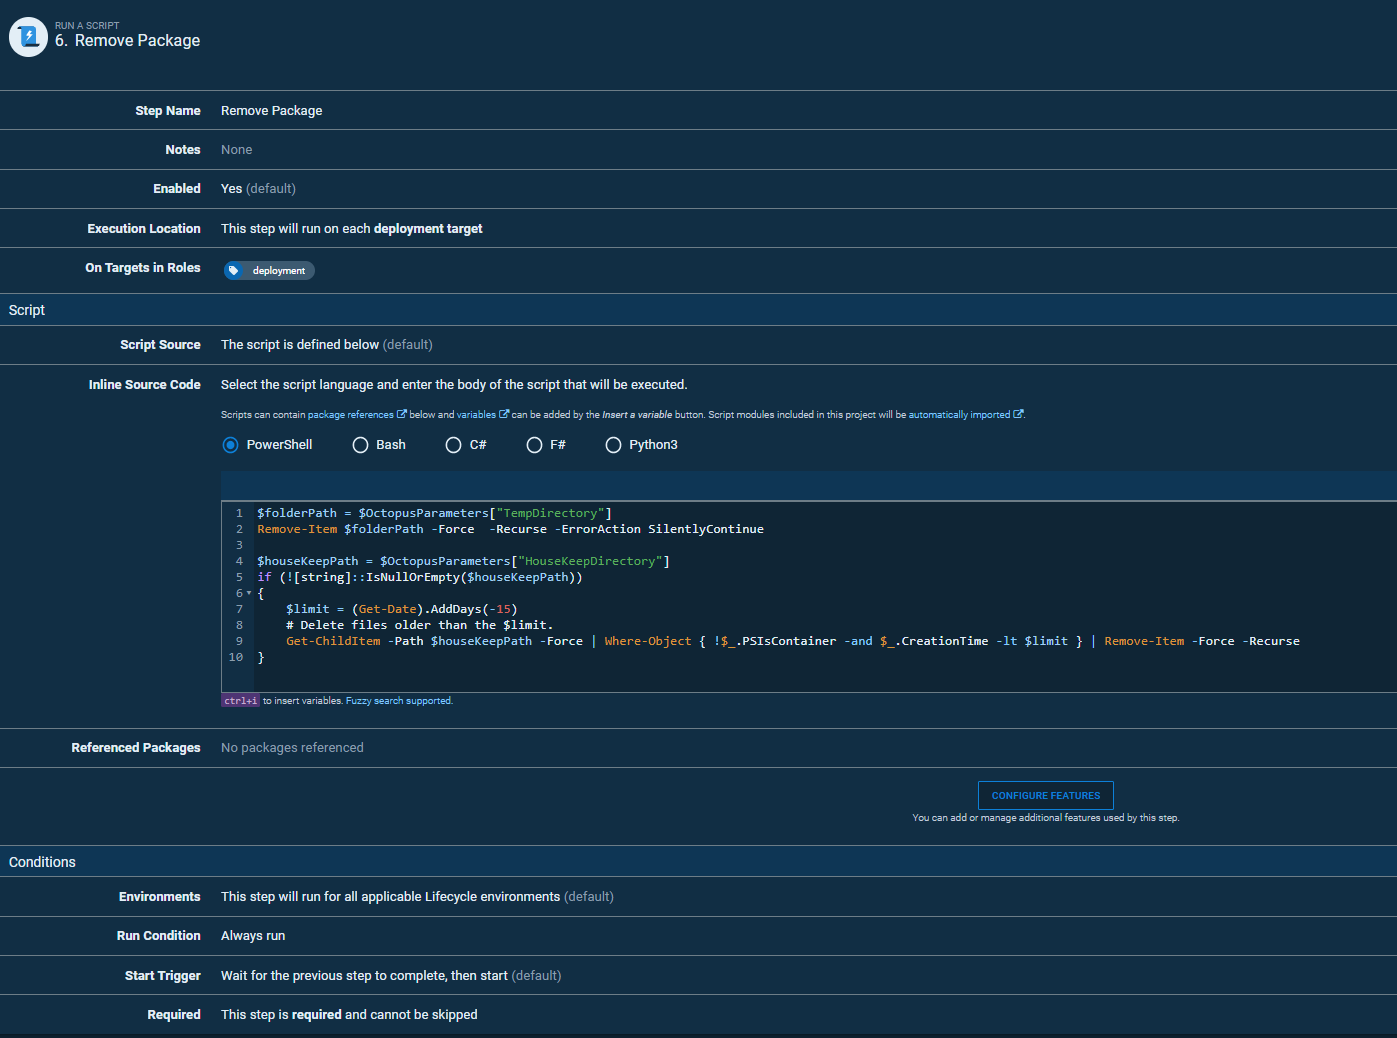Select the Bash script language
The width and height of the screenshot is (1397, 1038).
pyautogui.click(x=361, y=445)
